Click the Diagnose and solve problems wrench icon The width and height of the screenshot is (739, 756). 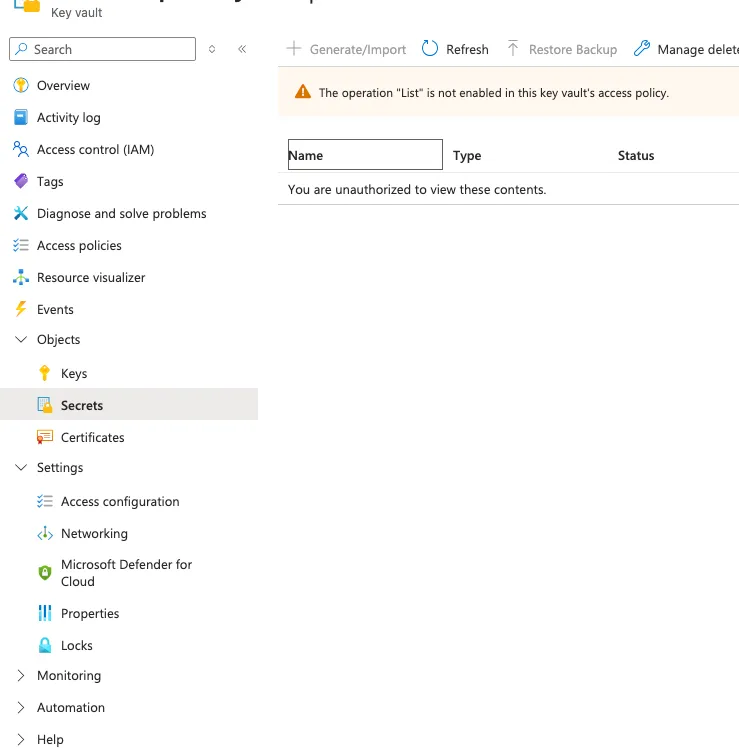pyautogui.click(x=21, y=213)
